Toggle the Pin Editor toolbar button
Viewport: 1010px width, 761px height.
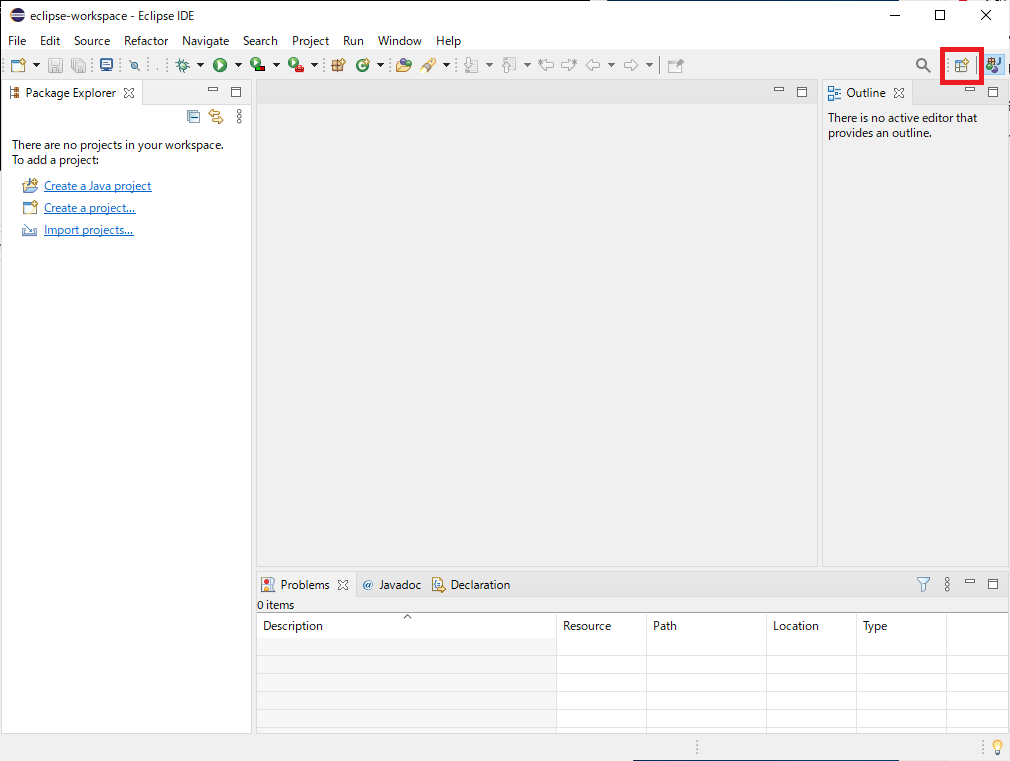[x=675, y=65]
